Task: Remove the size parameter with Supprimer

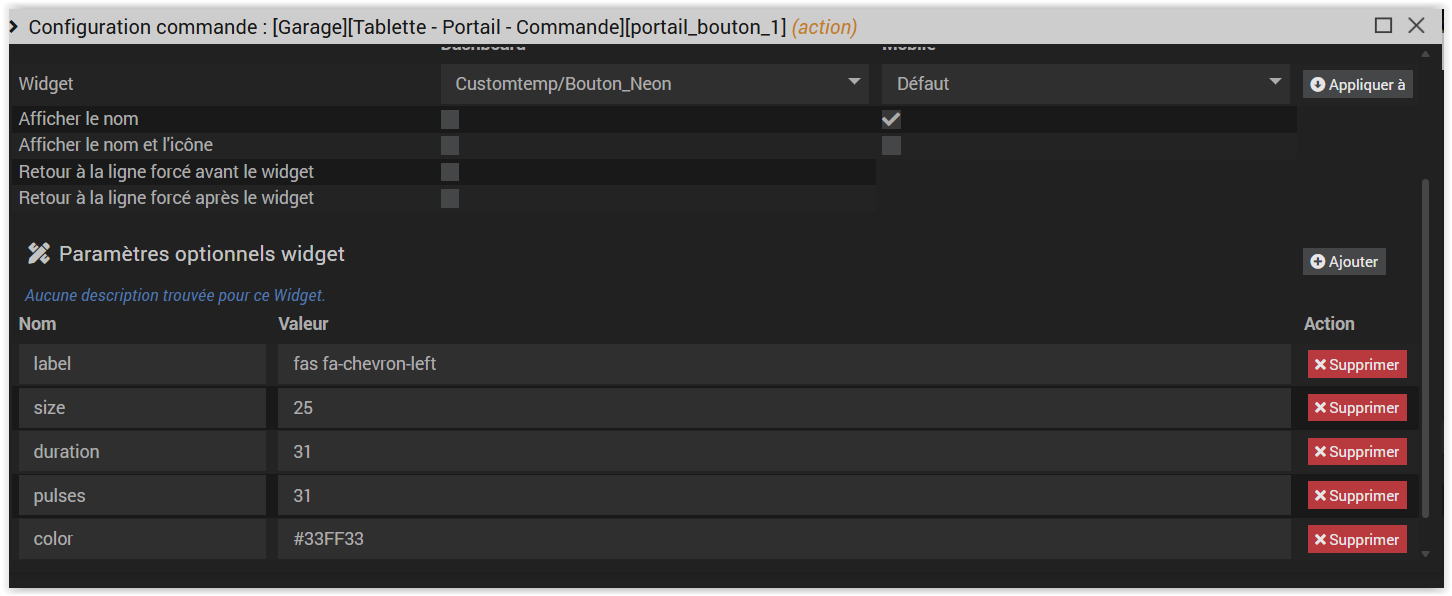Action: [1356, 408]
